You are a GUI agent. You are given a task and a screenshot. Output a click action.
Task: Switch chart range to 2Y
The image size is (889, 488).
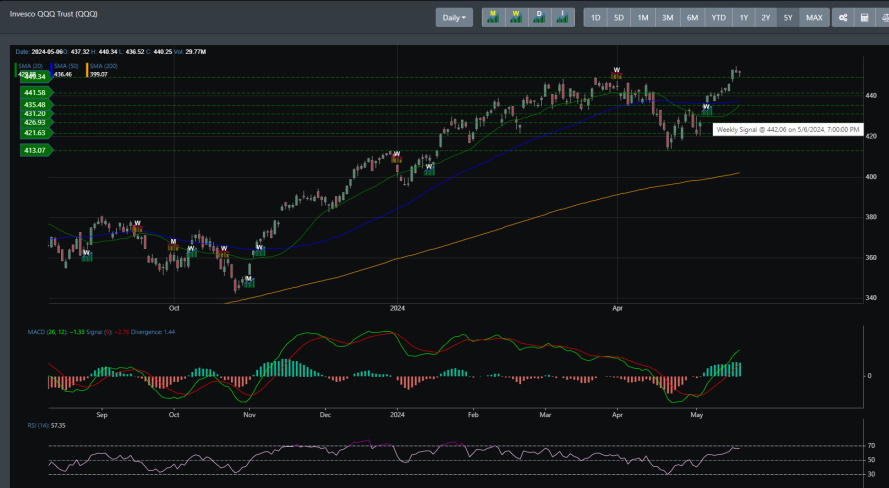[x=765, y=18]
